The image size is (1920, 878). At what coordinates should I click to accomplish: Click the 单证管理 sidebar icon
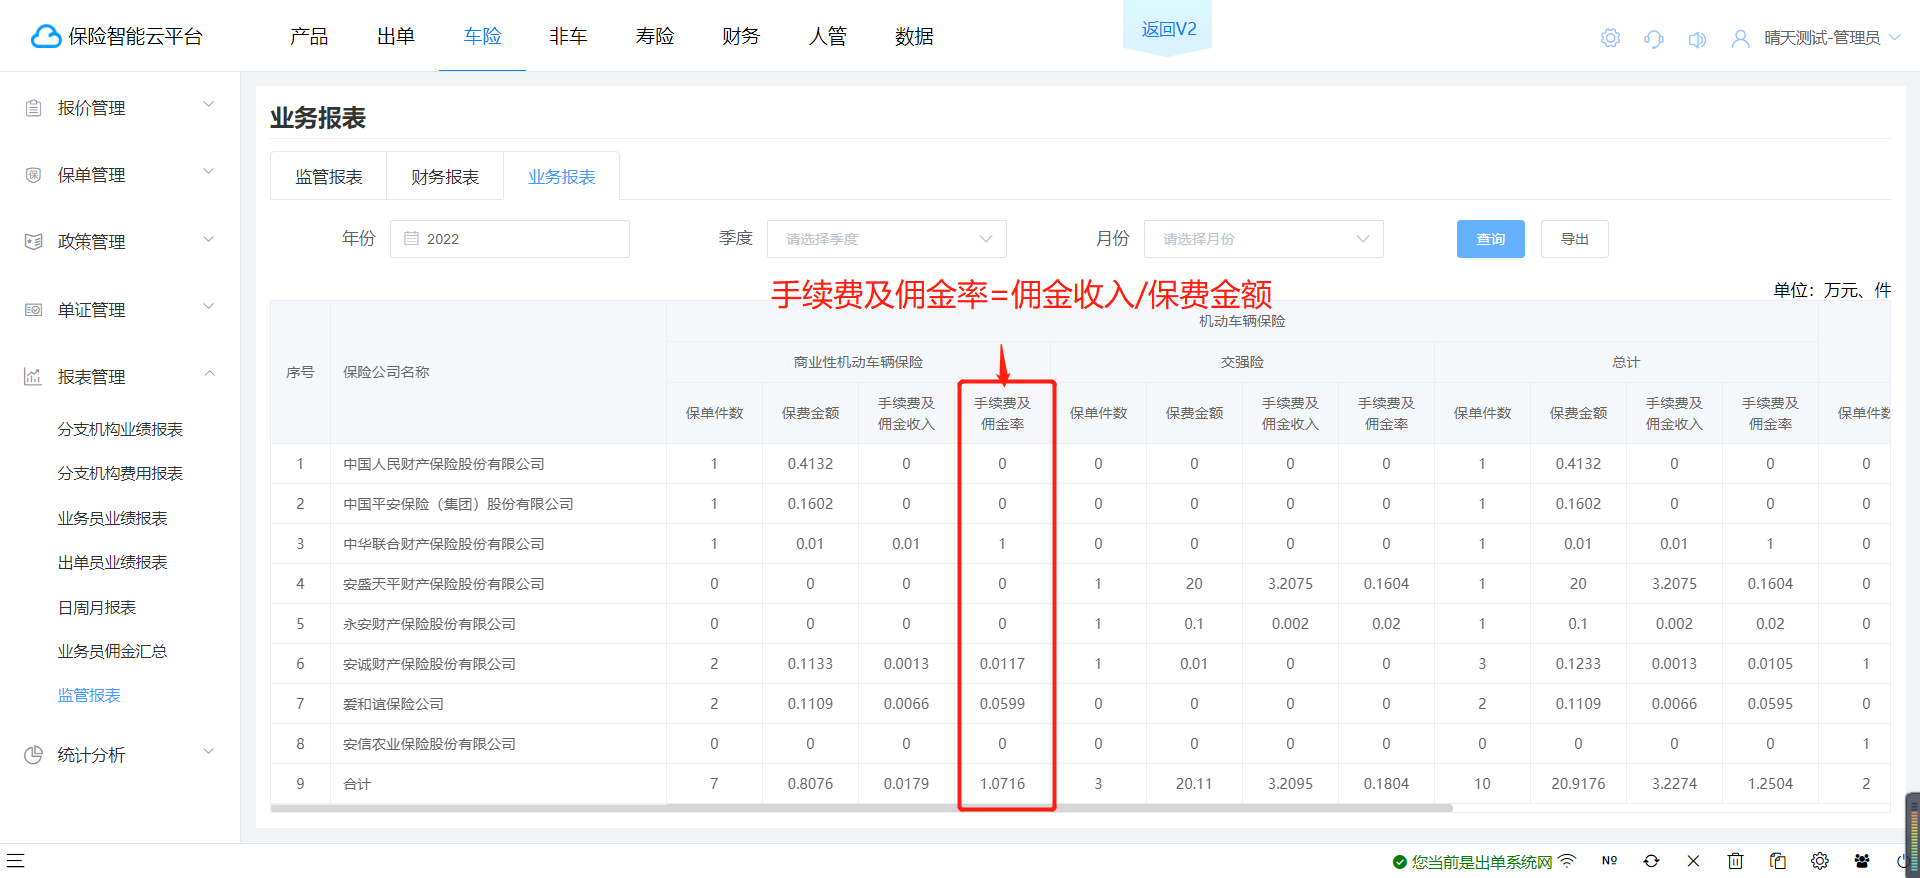33,309
